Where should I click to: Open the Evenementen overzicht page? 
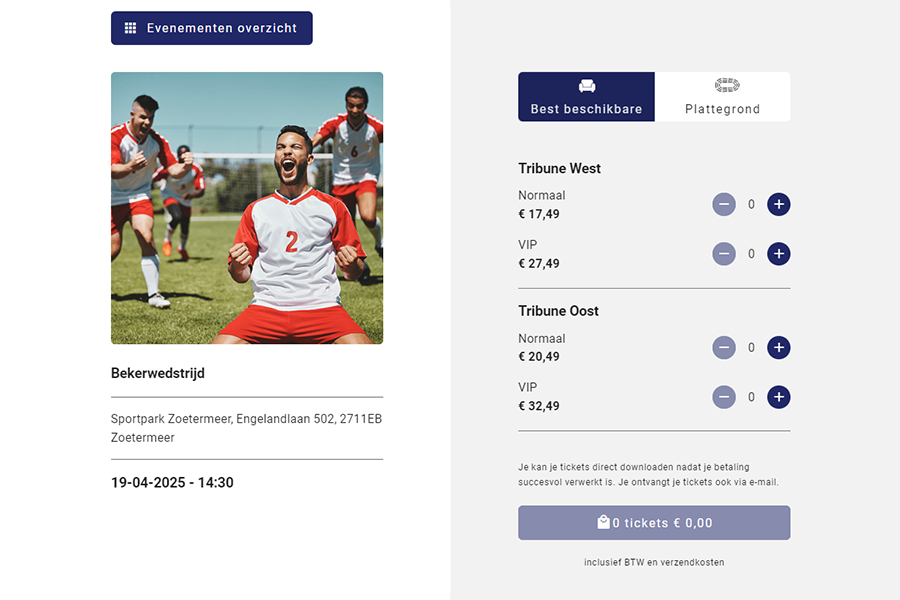tap(212, 28)
